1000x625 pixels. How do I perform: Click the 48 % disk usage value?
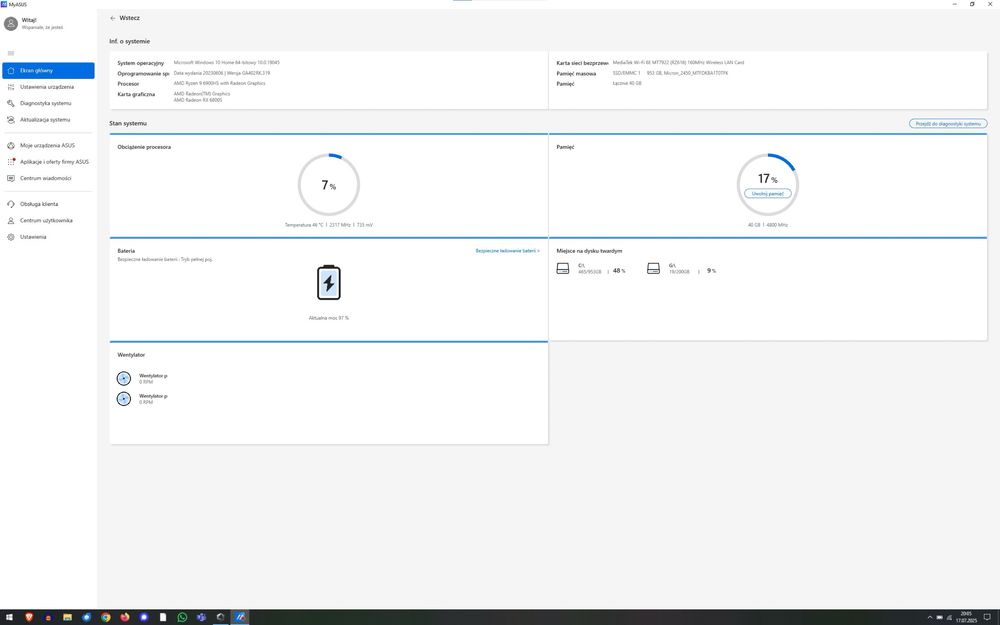point(619,271)
